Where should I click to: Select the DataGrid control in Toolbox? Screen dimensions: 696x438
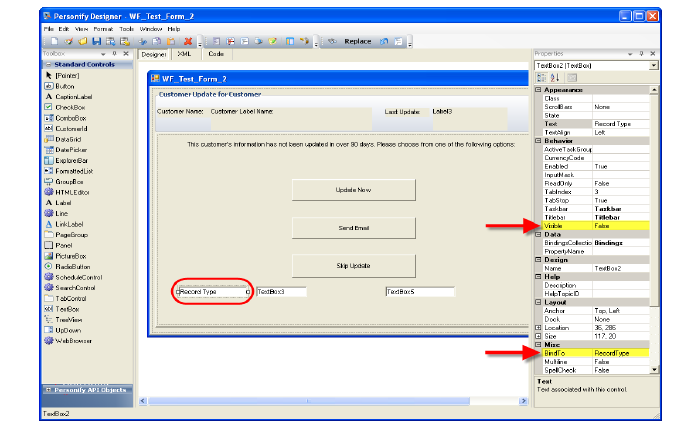(70, 138)
